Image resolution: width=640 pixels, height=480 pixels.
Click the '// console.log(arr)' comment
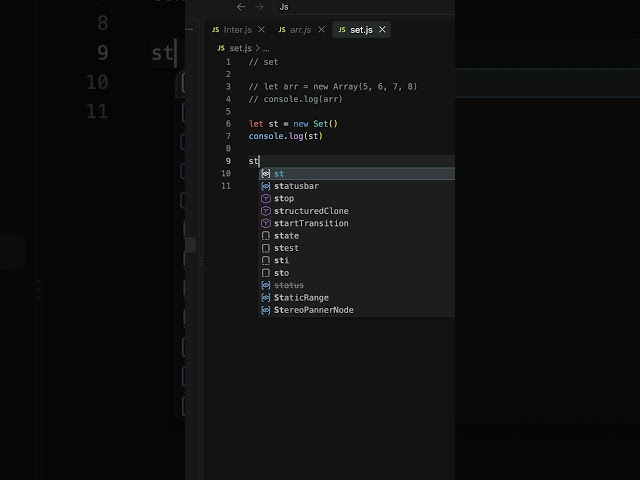[x=296, y=99]
